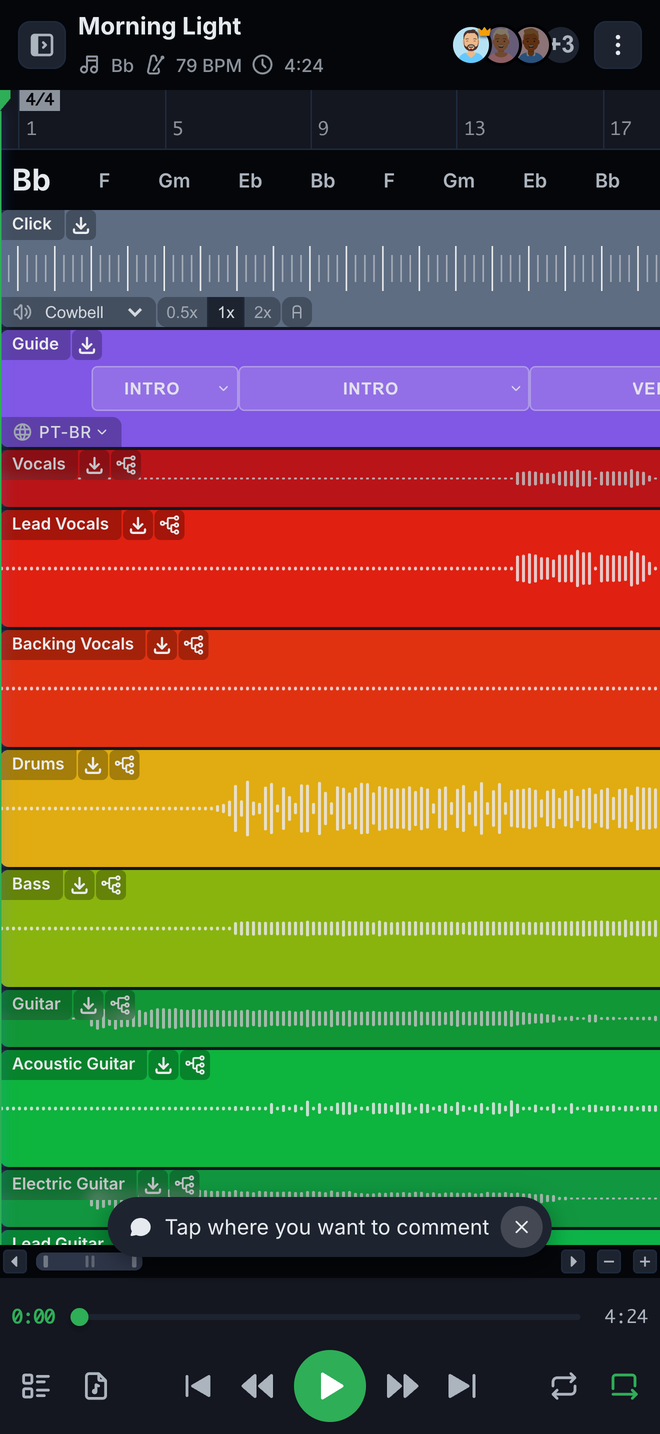Select the first Gm chord
The height and width of the screenshot is (1434, 660).
tap(174, 181)
